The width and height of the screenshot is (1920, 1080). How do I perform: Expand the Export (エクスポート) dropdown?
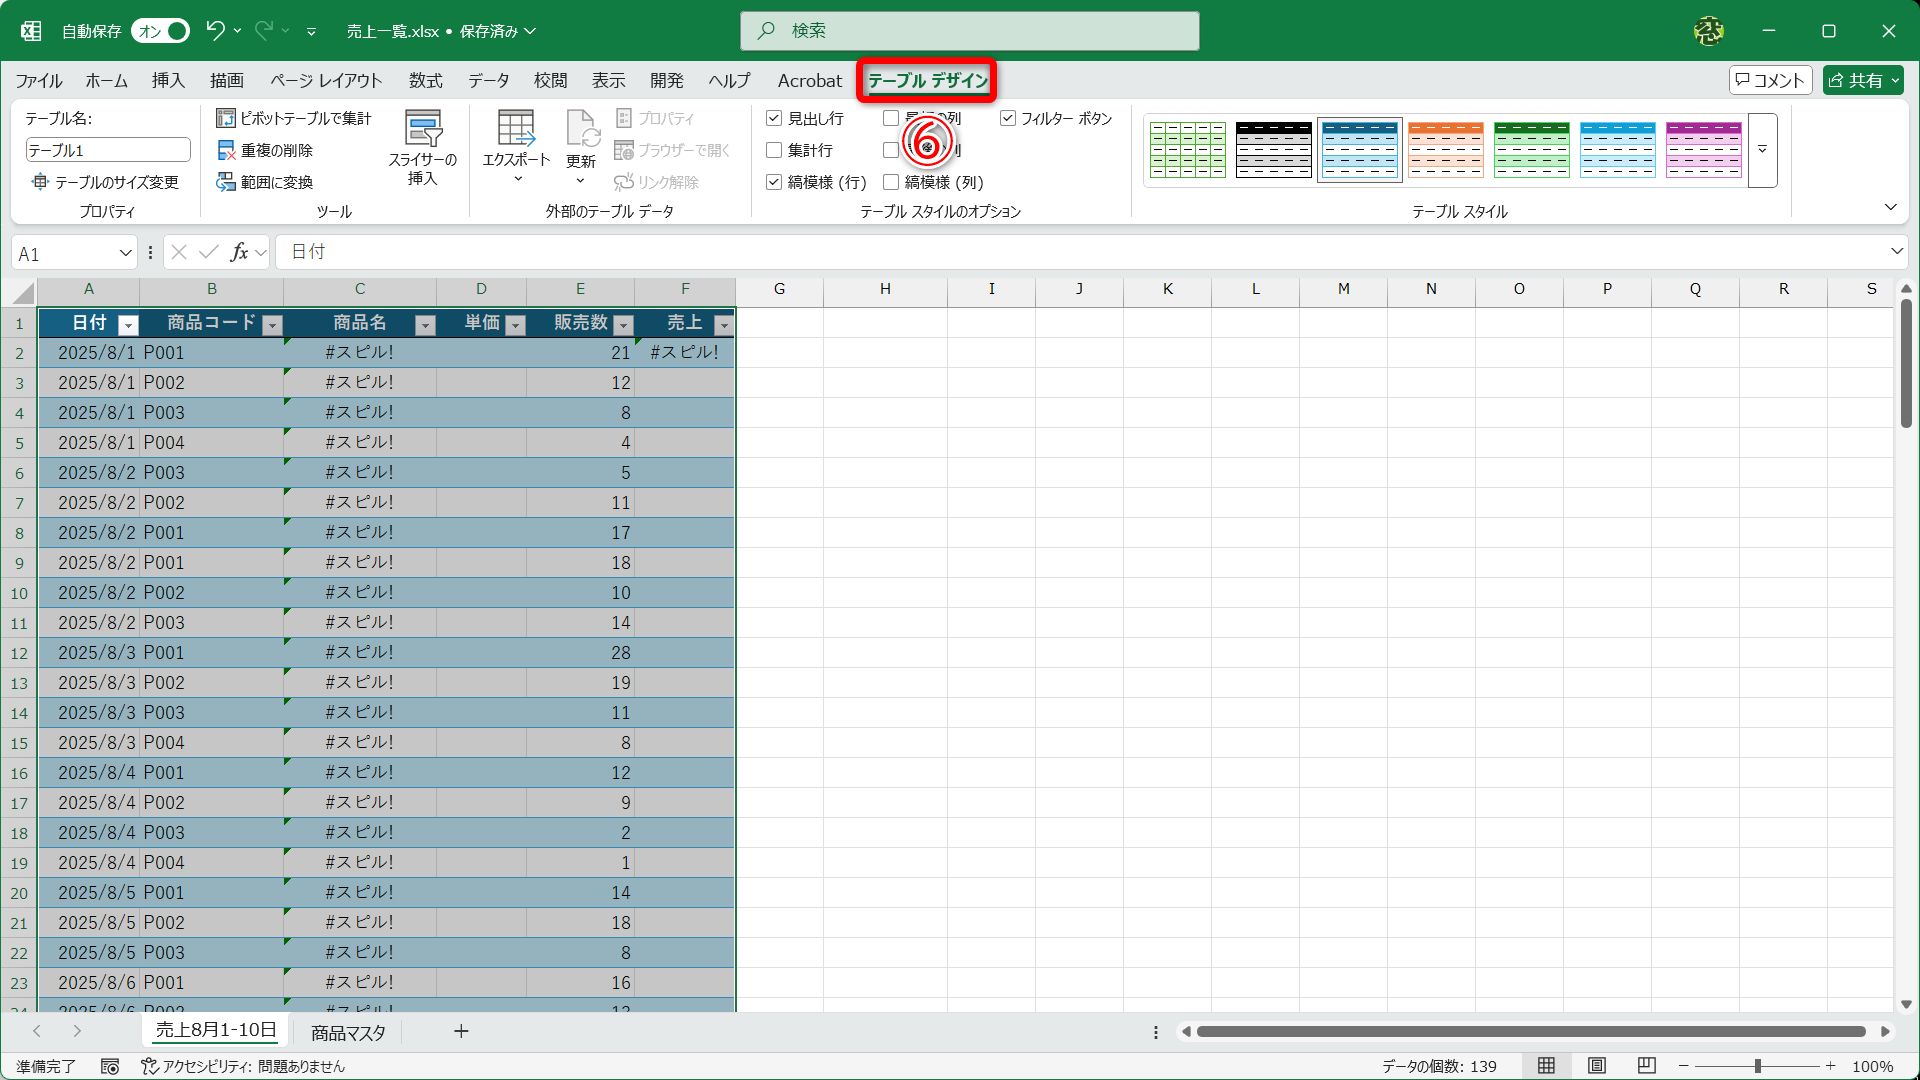tap(517, 179)
